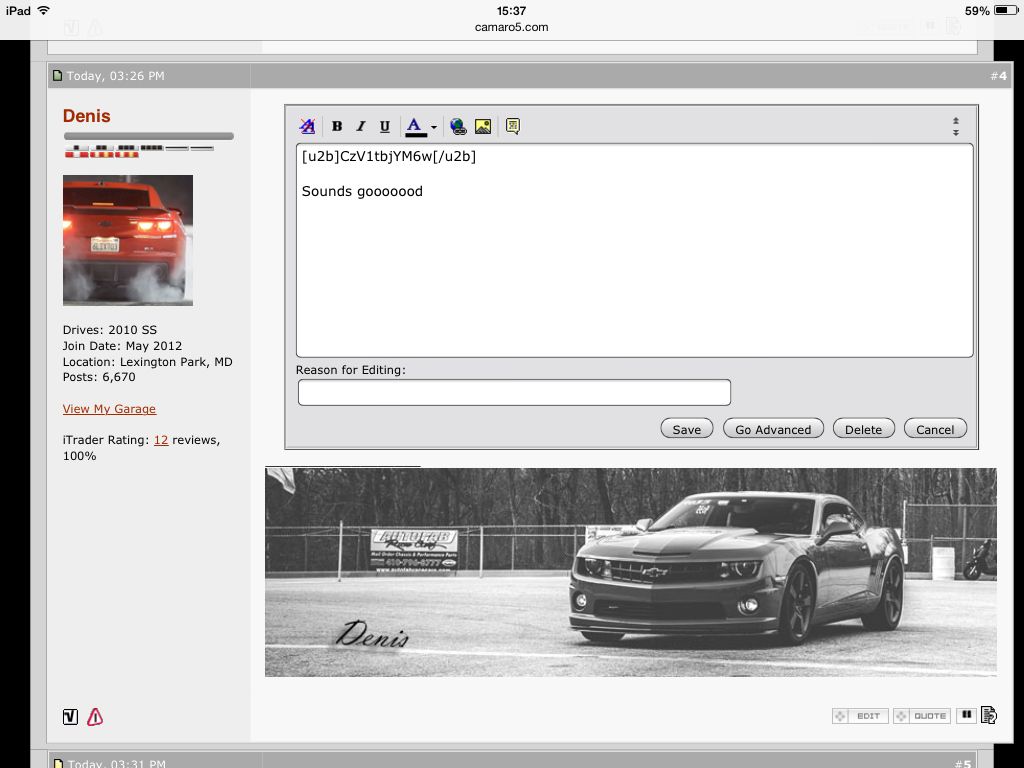Toggle italic text formatting

tap(361, 126)
